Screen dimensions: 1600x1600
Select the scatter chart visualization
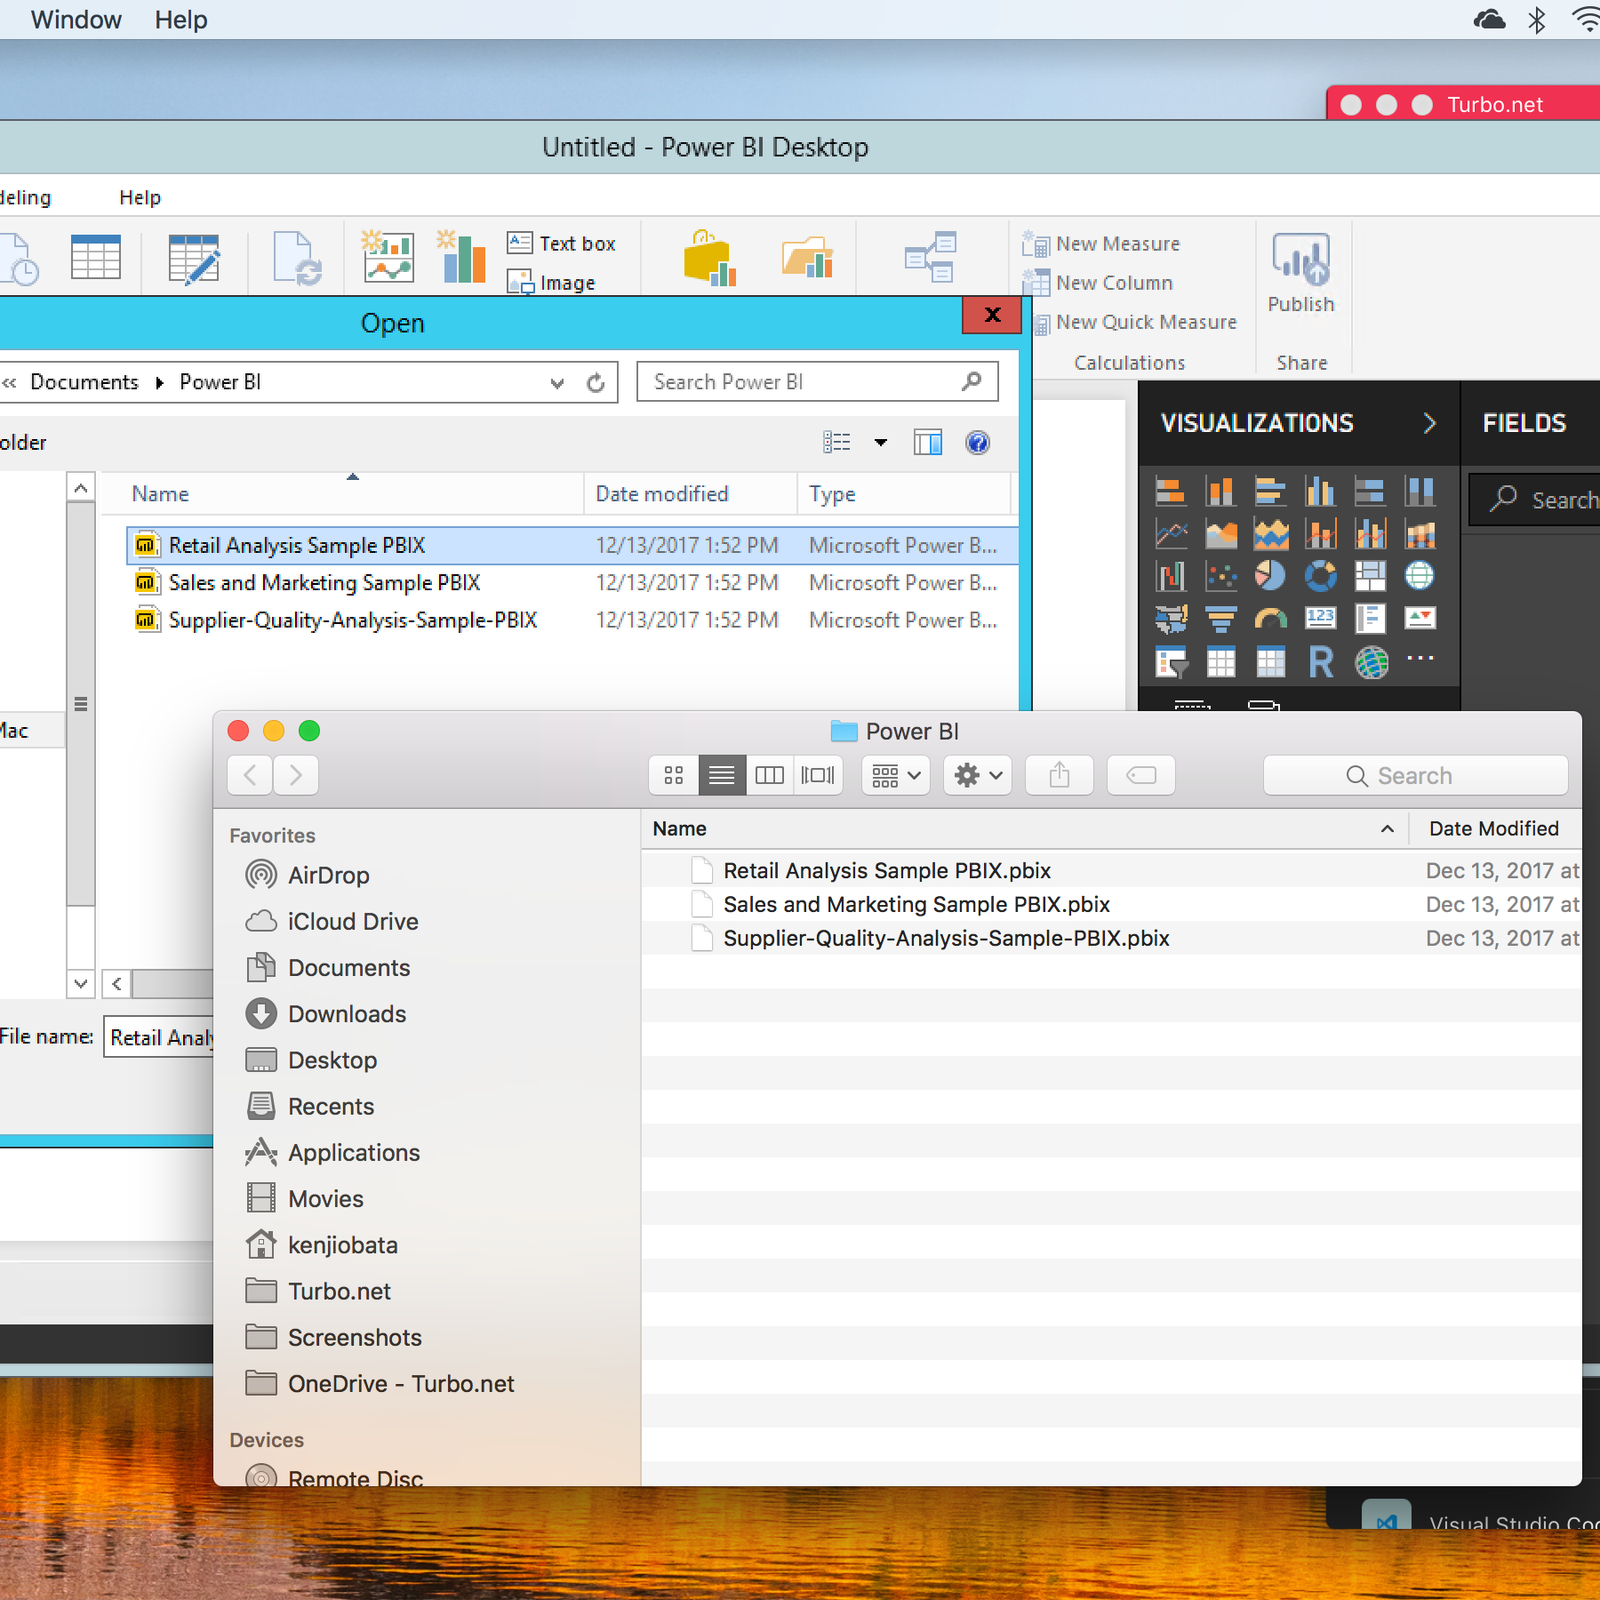1221,576
